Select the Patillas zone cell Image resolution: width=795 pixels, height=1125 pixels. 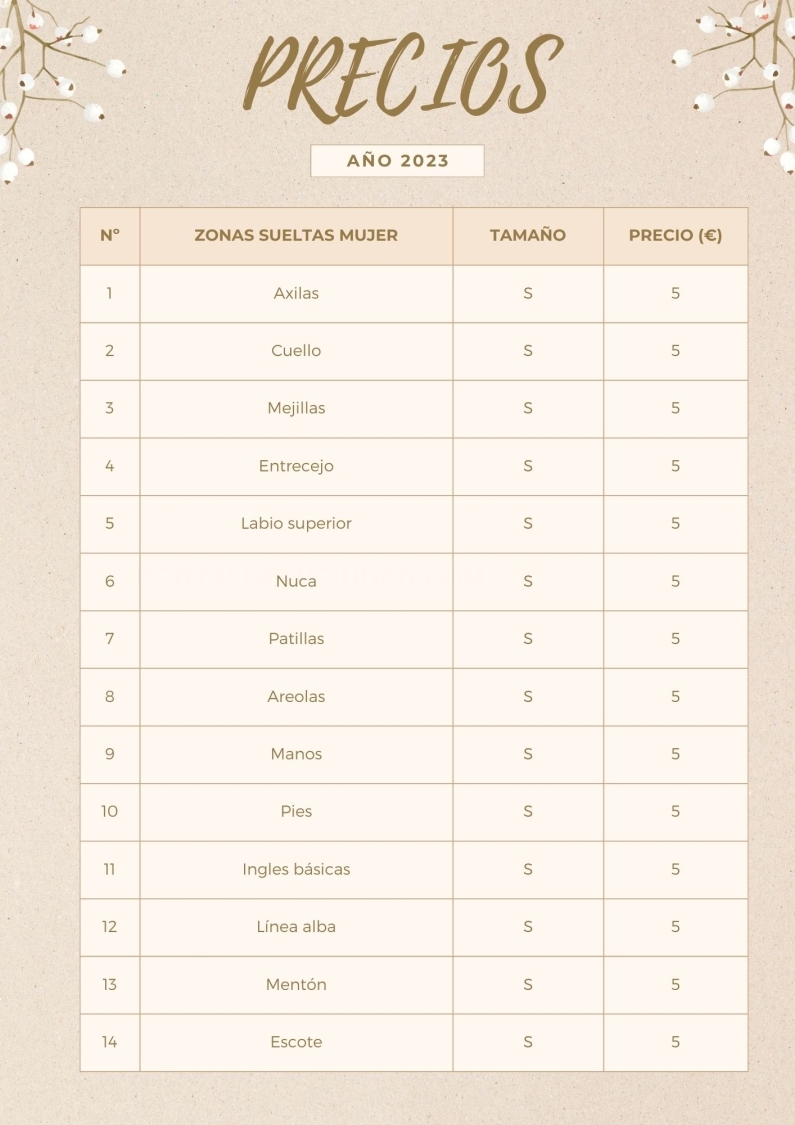[x=296, y=639]
